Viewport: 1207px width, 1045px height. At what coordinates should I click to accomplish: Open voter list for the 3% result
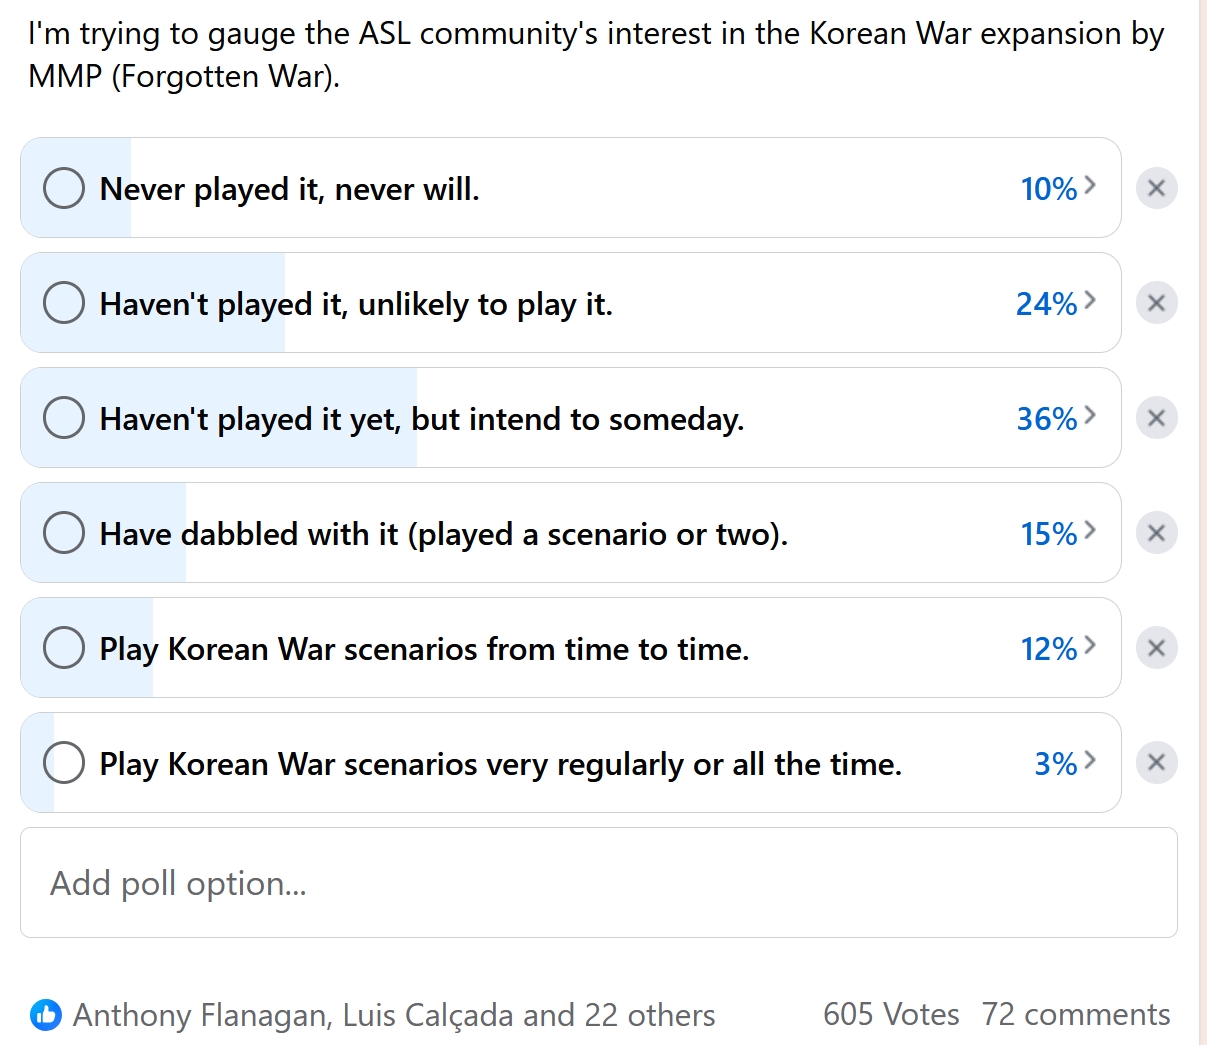(1065, 763)
